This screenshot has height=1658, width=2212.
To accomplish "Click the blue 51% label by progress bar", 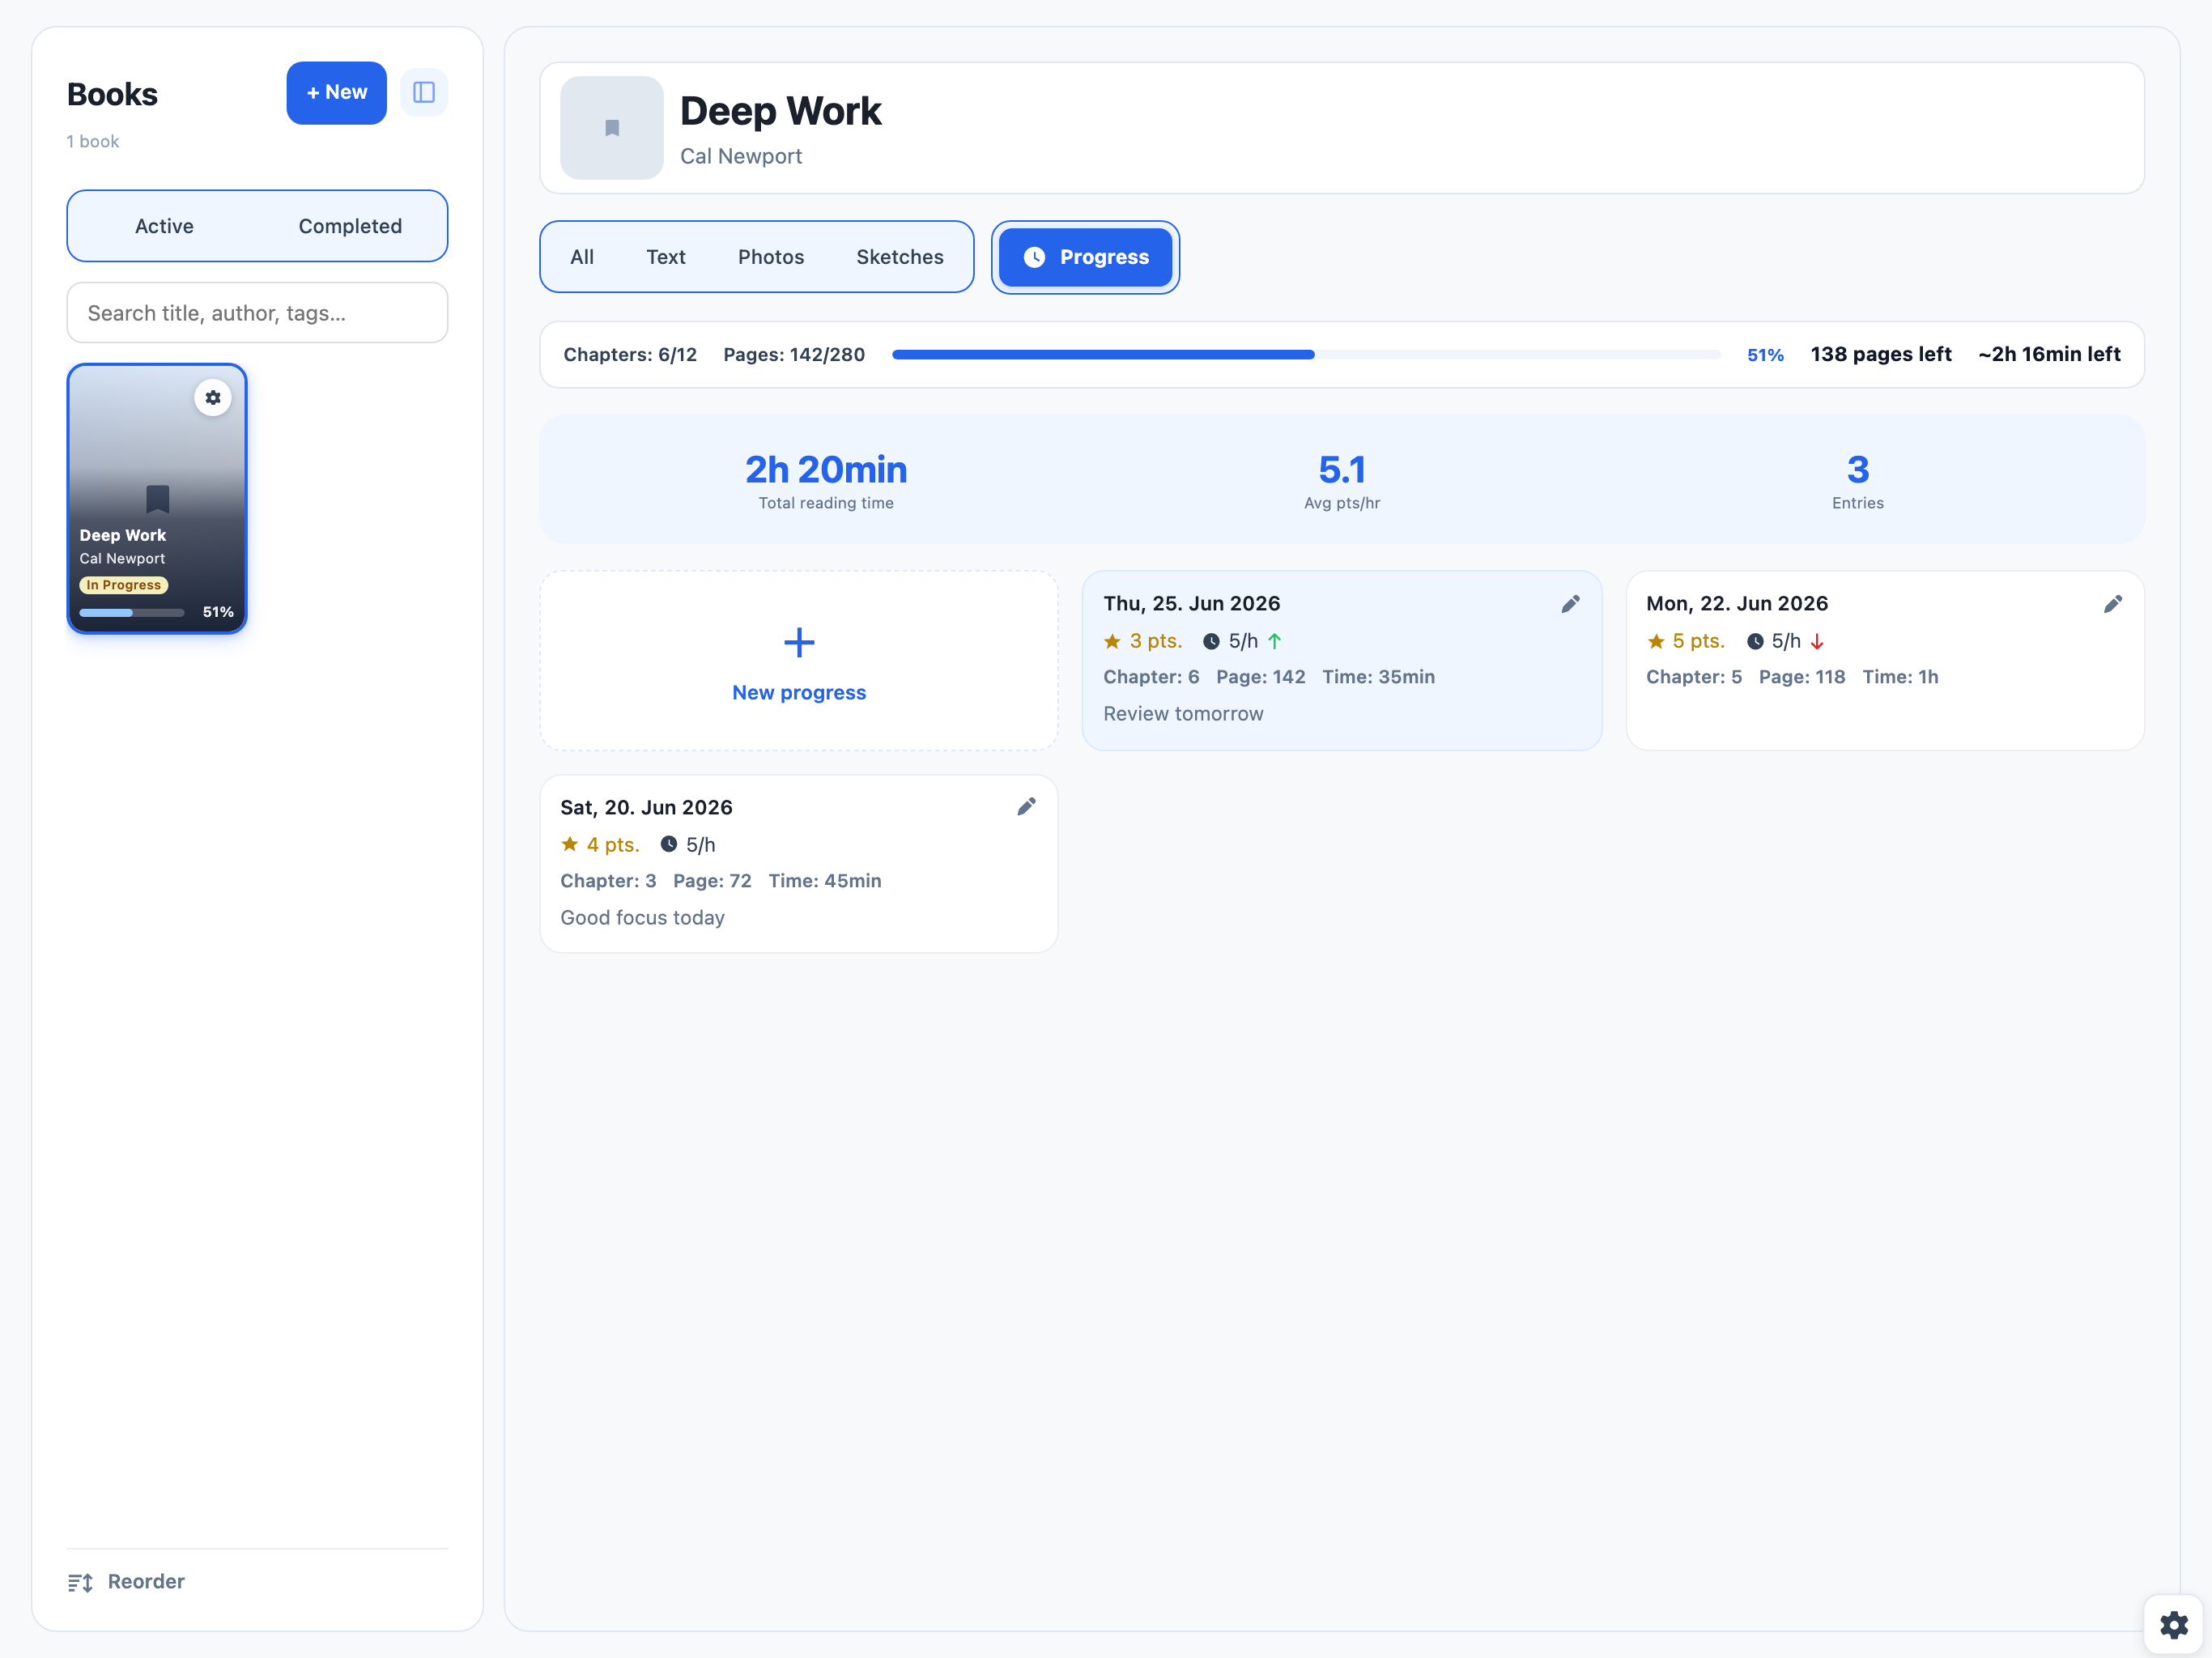I will point(1765,355).
